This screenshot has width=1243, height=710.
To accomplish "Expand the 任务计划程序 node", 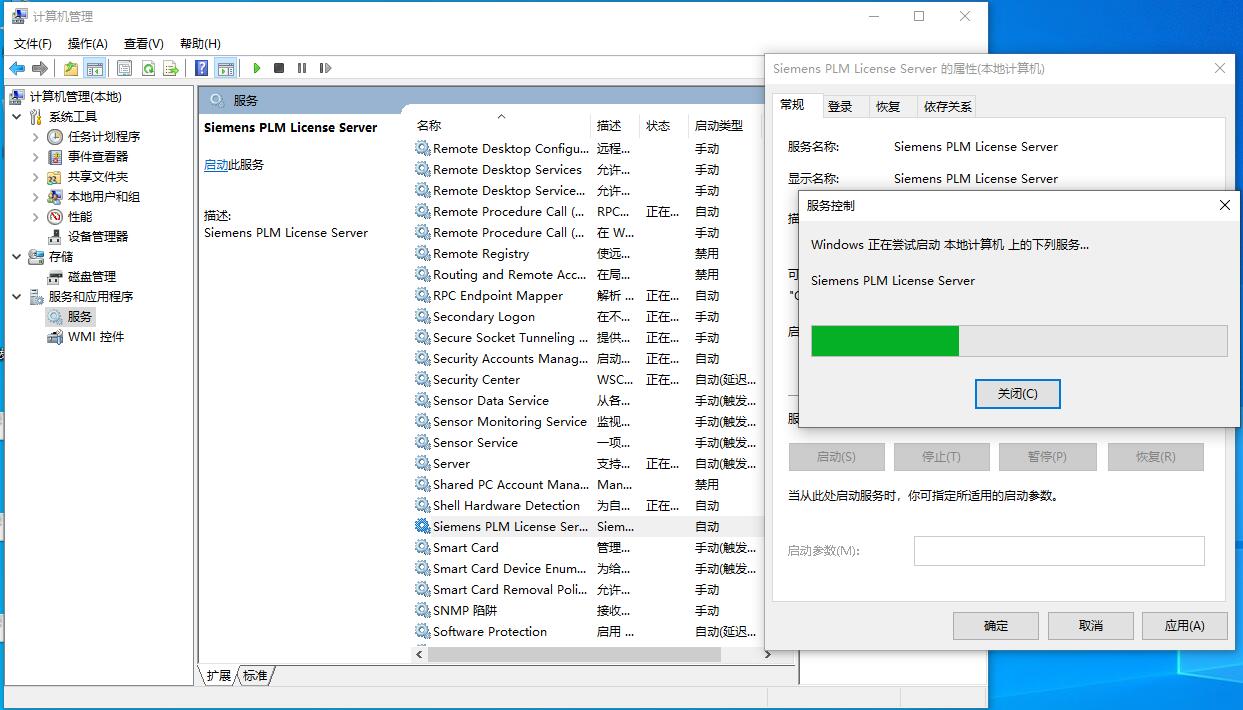I will (36, 137).
